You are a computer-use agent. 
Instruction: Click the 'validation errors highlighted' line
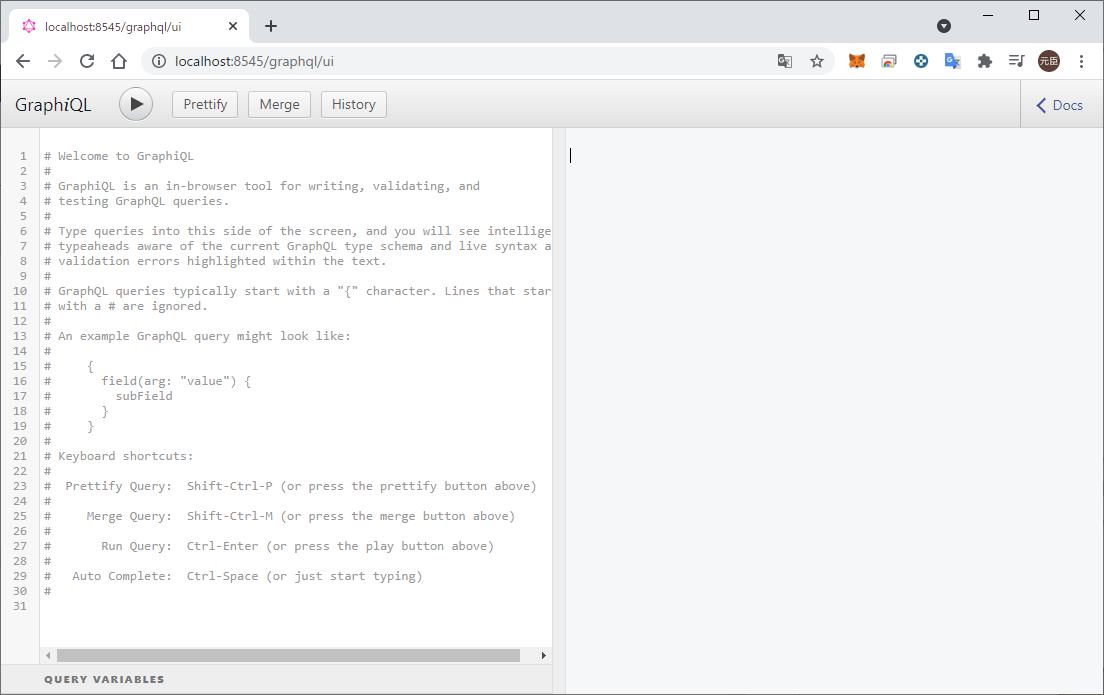tap(215, 261)
